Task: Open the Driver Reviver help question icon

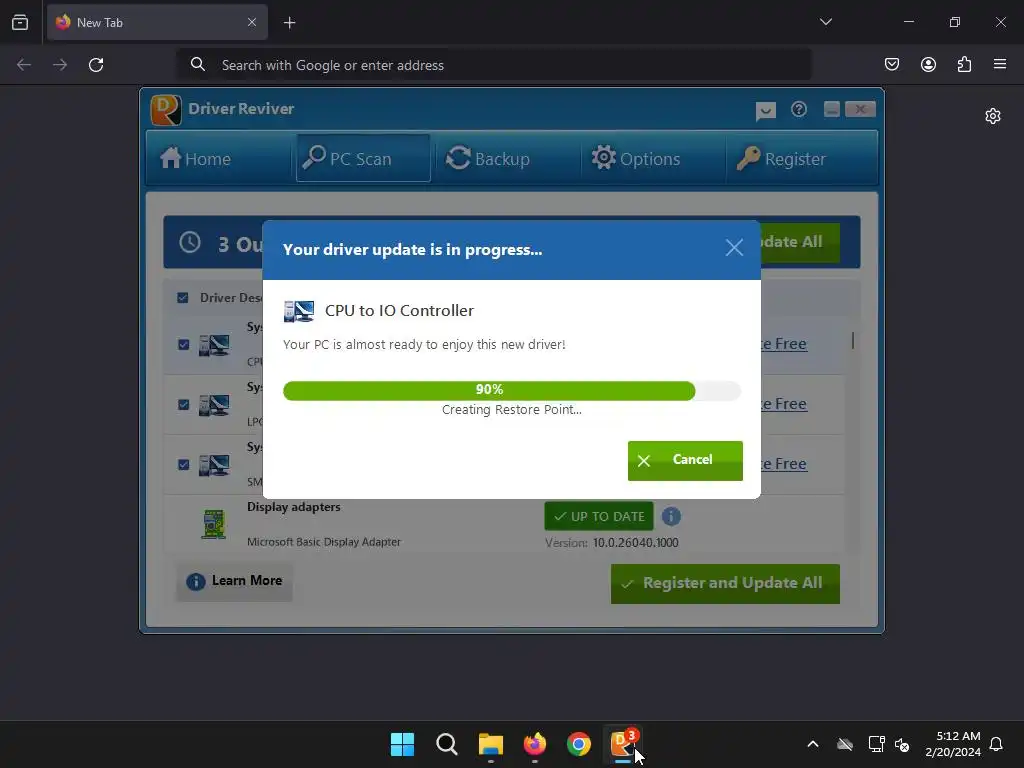Action: [x=799, y=109]
